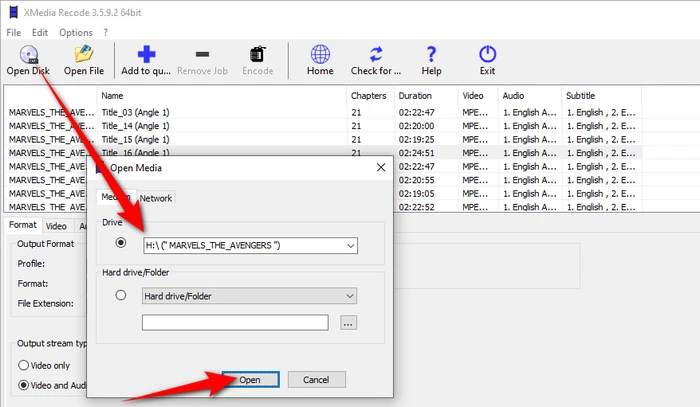Screen dimensions: 700x407
Task: Click the Open button in dialog
Action: tap(250, 380)
